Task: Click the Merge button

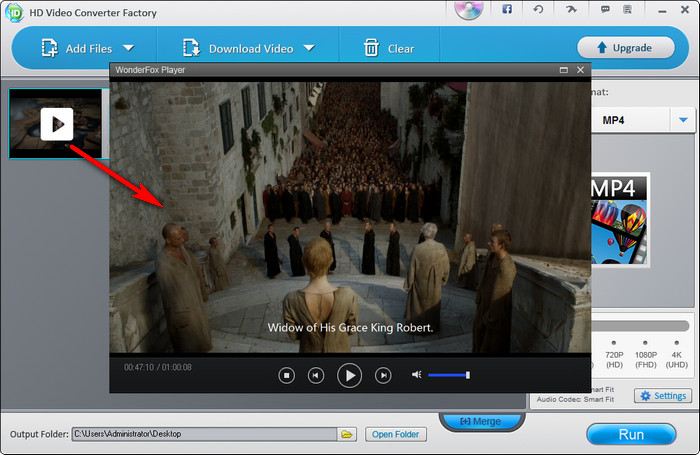Action: [480, 422]
